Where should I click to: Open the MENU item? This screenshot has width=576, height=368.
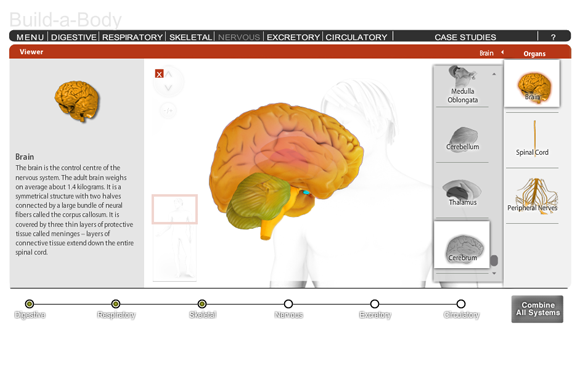[30, 37]
